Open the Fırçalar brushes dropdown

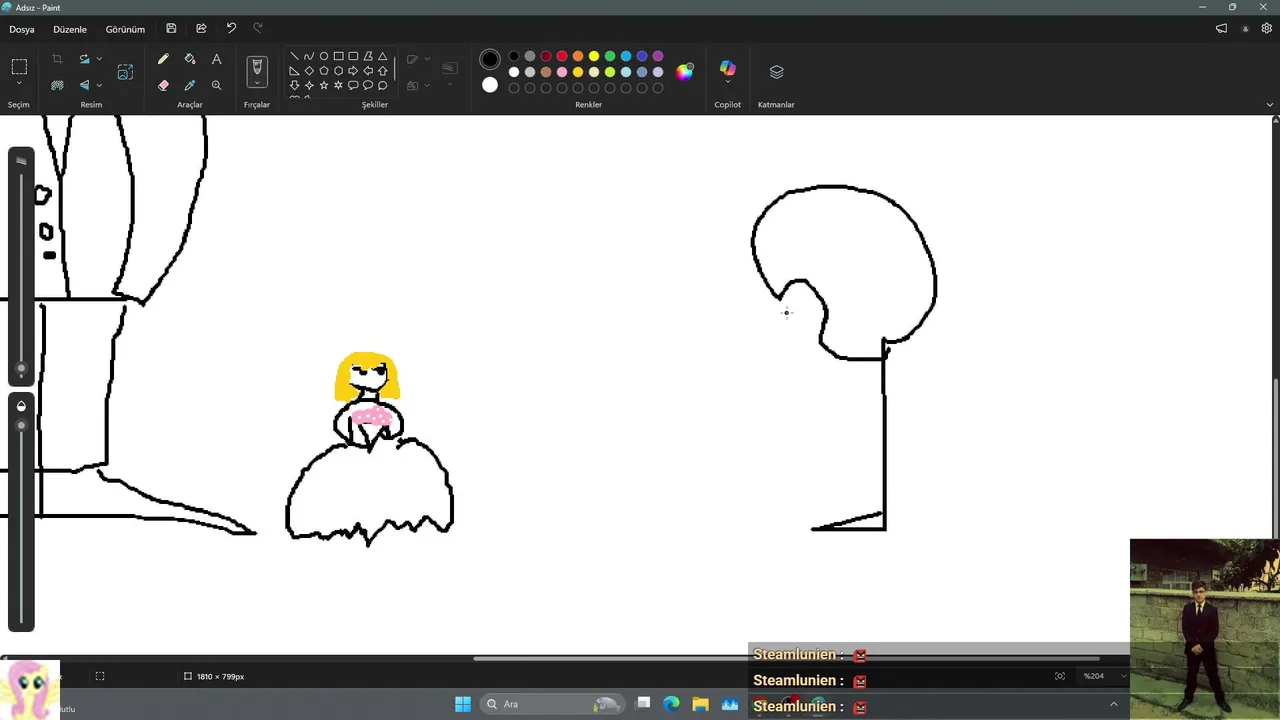tap(257, 83)
